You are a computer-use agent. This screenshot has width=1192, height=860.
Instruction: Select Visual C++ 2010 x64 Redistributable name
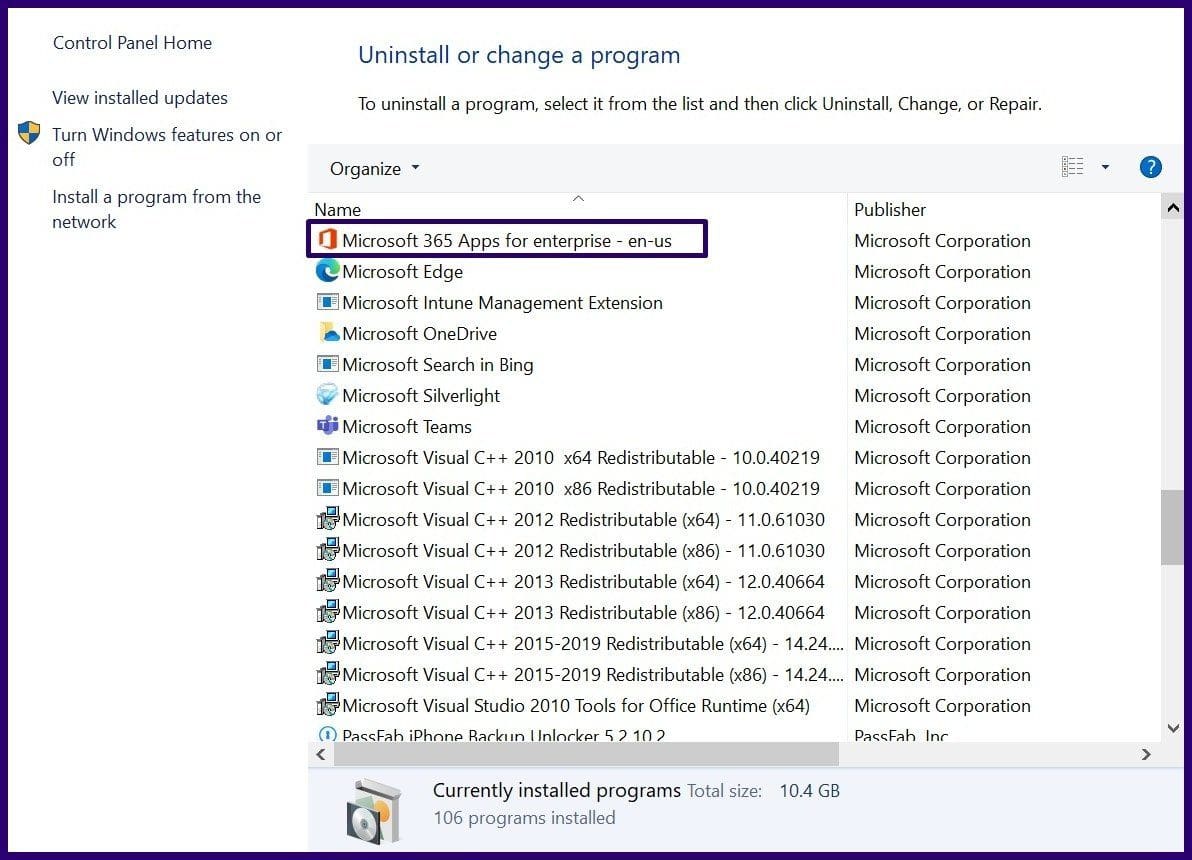[581, 458]
